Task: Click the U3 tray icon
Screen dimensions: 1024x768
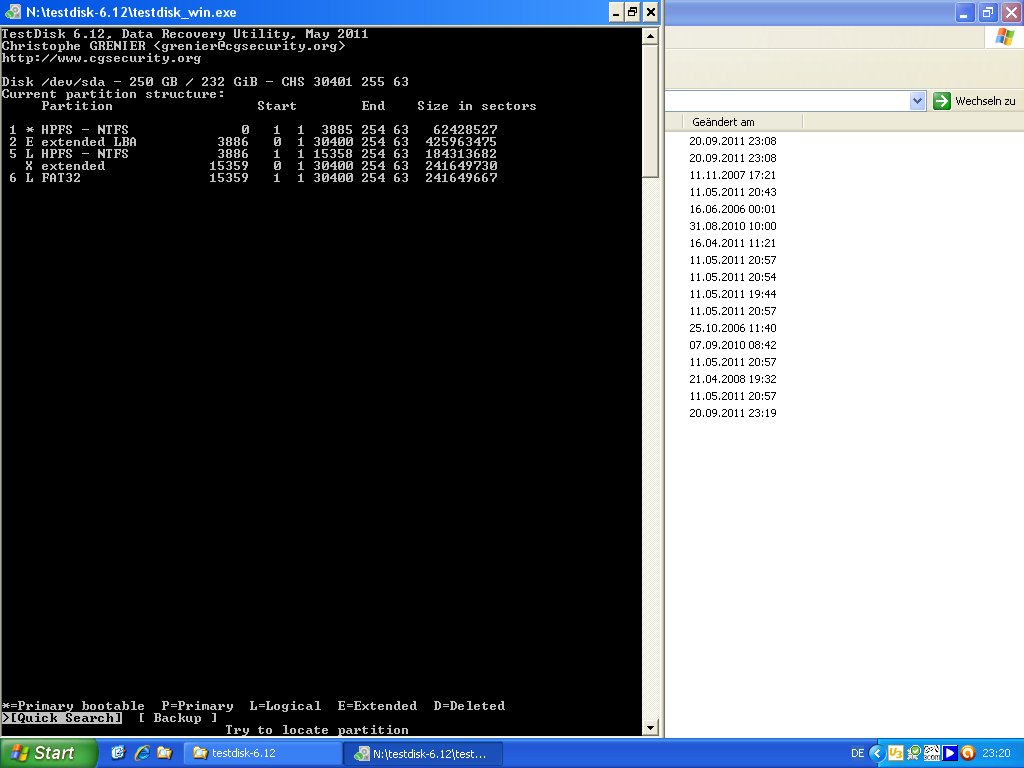Action: (895, 753)
